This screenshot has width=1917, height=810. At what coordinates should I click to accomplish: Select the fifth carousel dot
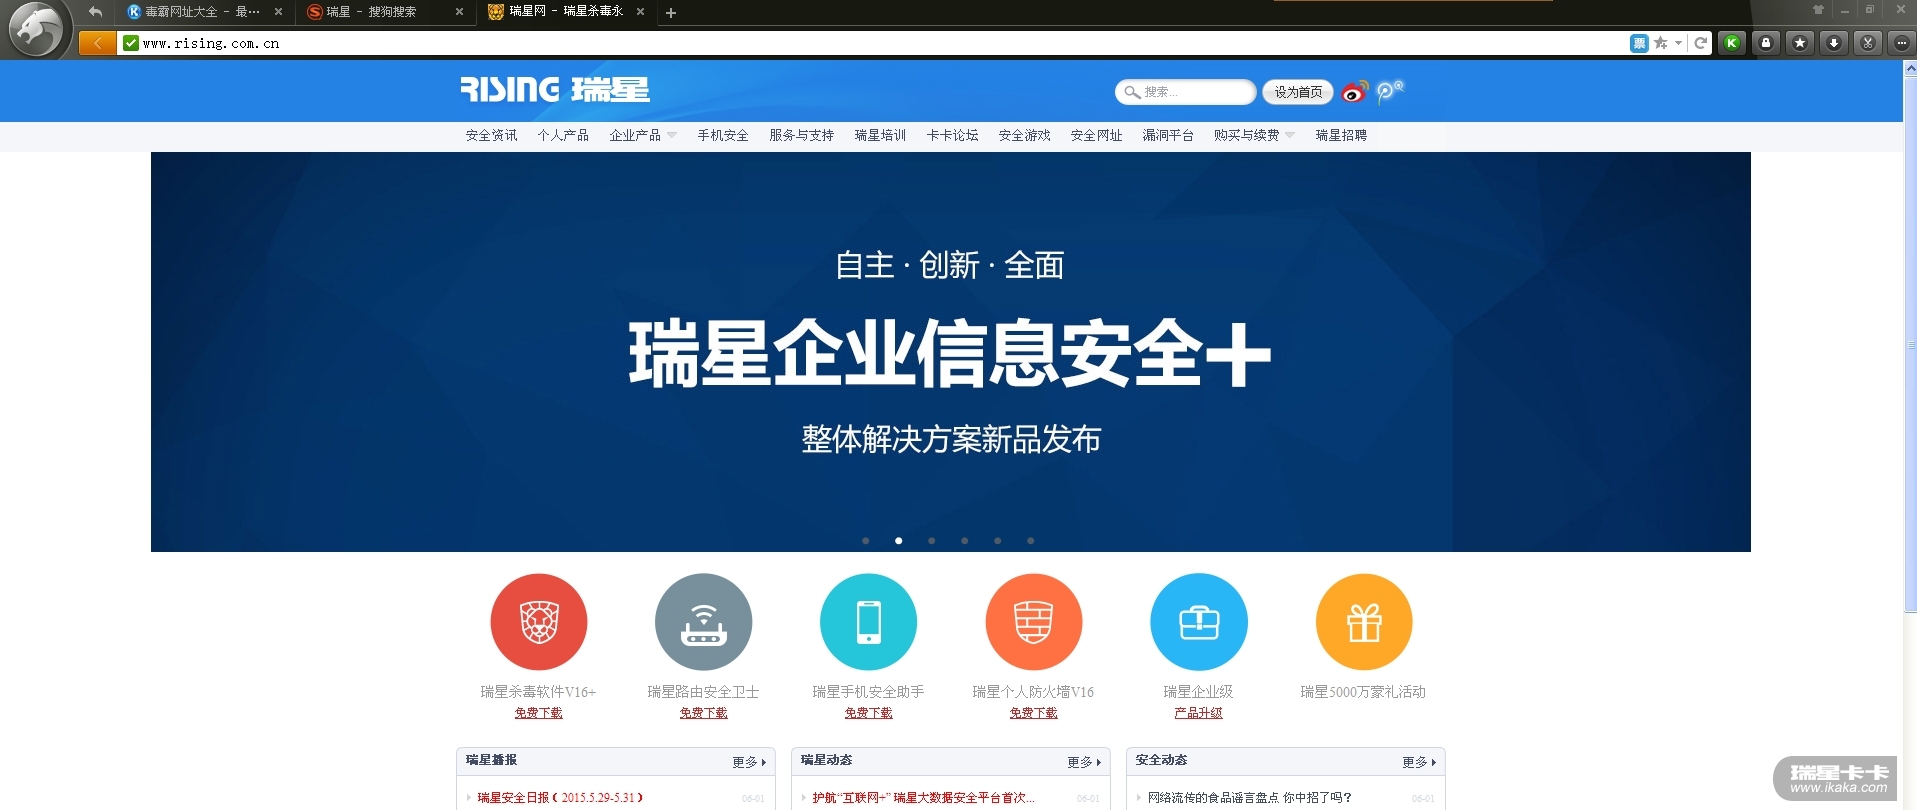point(998,541)
